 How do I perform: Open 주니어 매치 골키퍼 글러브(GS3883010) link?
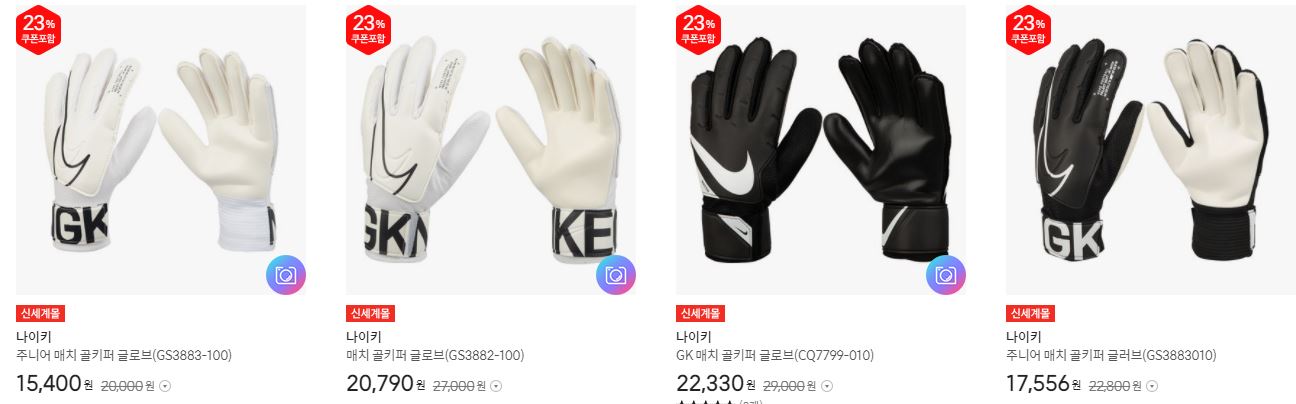tap(1111, 355)
